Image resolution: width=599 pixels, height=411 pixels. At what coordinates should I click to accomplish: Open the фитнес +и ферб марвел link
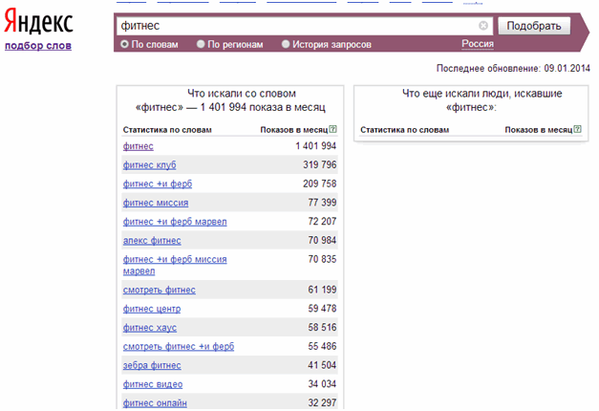tap(175, 222)
